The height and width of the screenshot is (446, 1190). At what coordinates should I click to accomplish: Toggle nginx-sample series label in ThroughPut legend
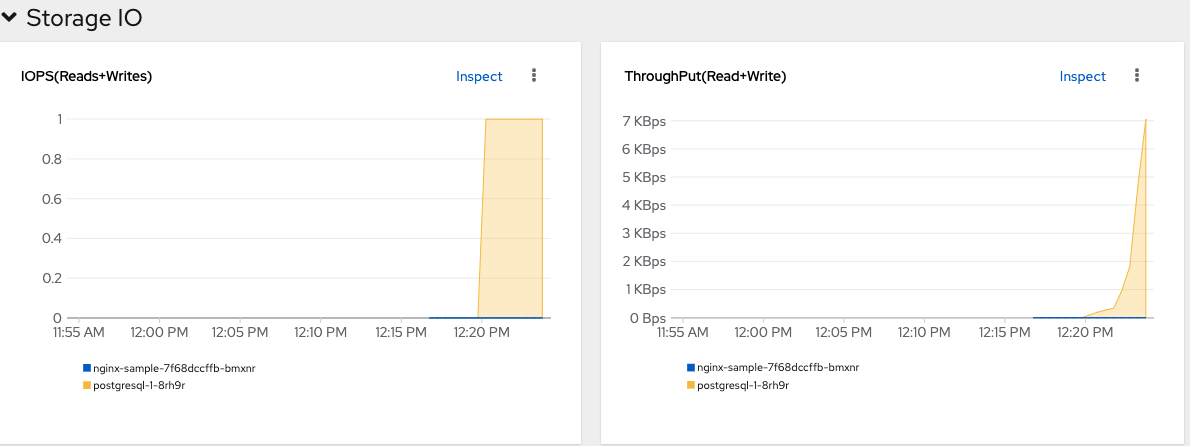778,368
